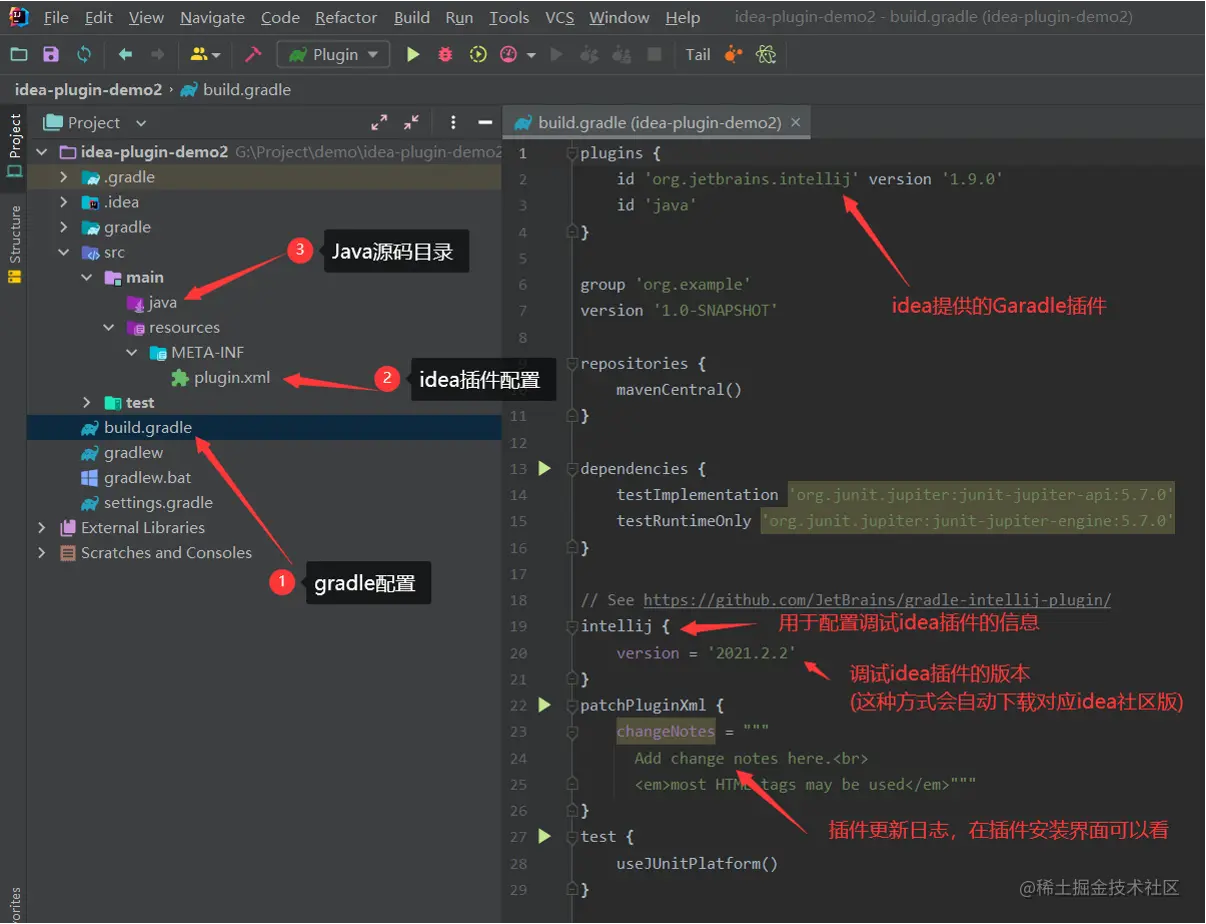
Task: Expand the test folder
Action: click(87, 402)
